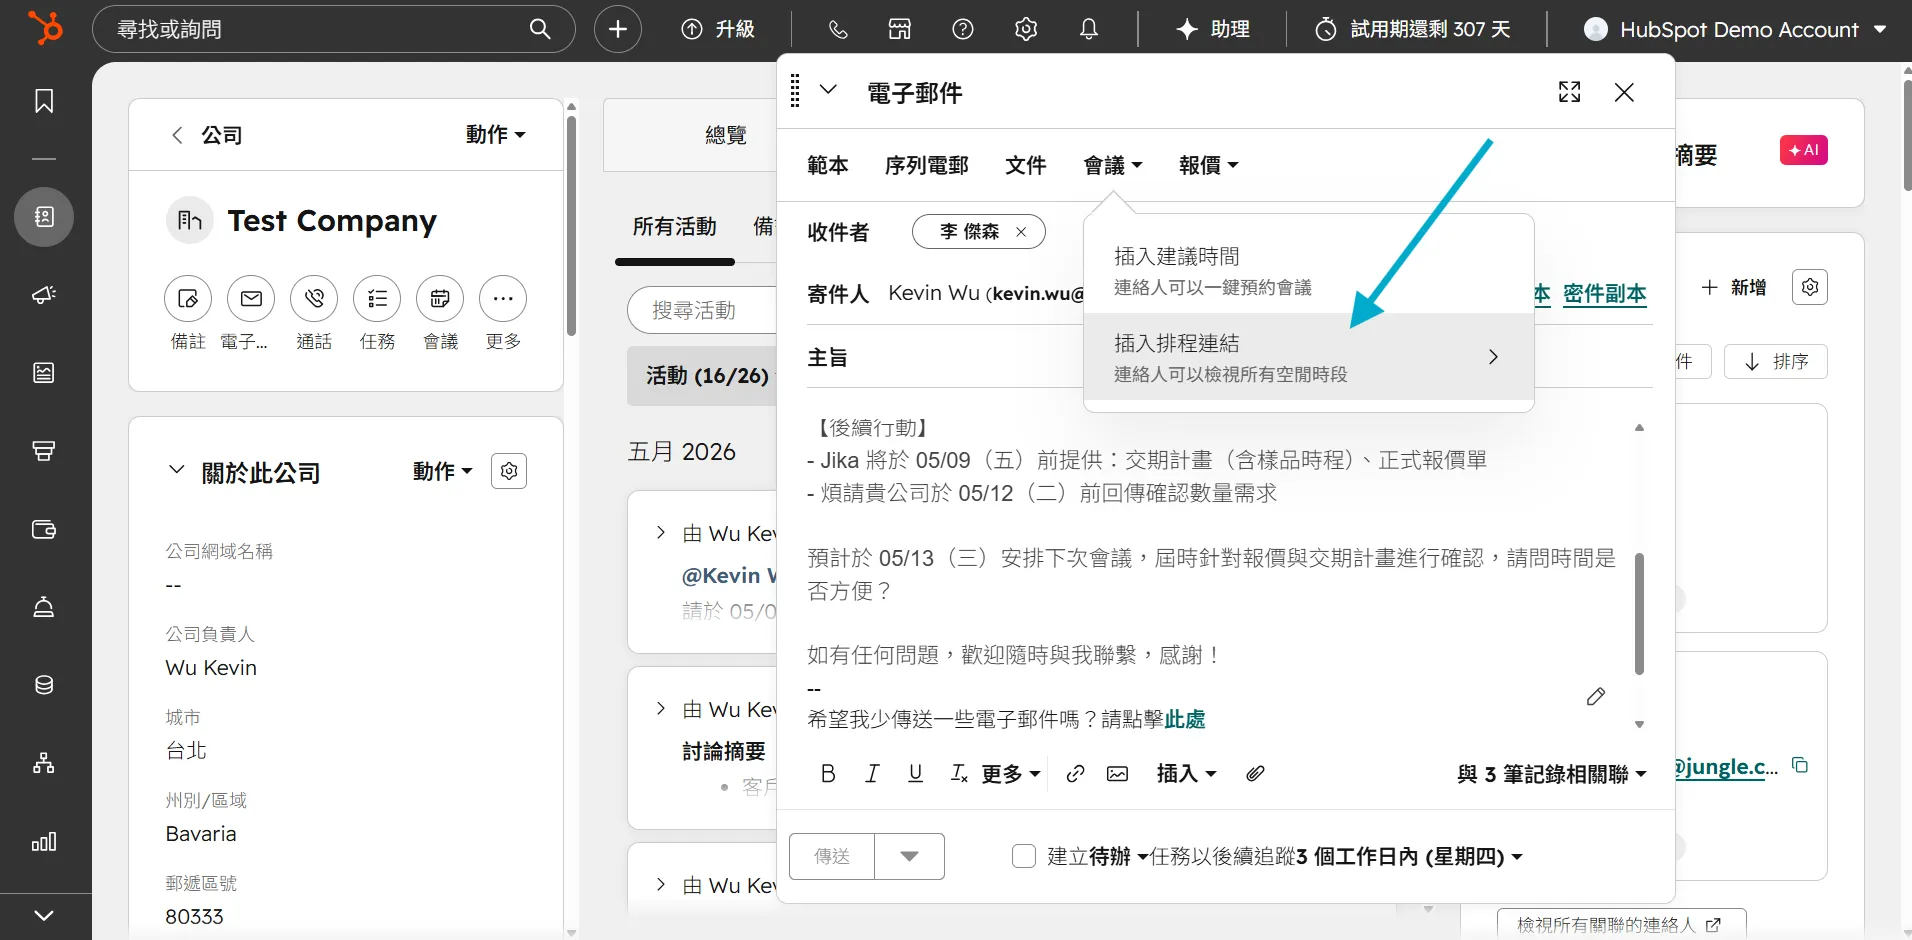1912x940 pixels.
Task: Click the 此處 unsubscribe link
Action: click(x=1185, y=719)
